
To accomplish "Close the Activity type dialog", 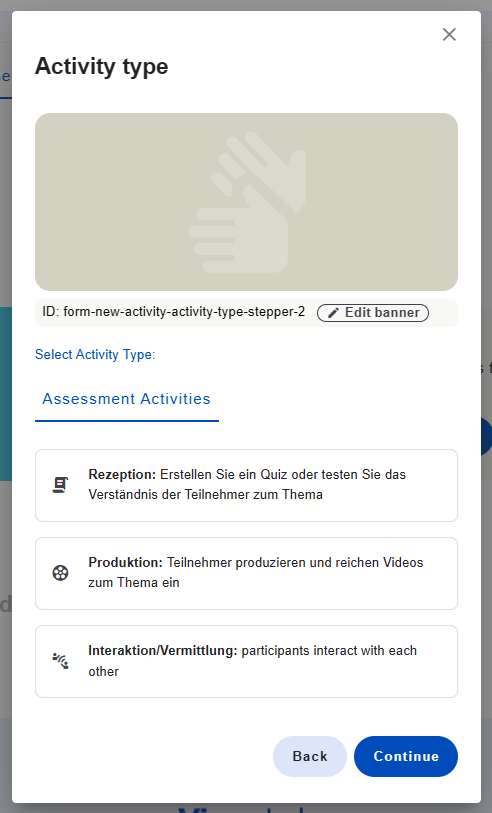I will 449,34.
